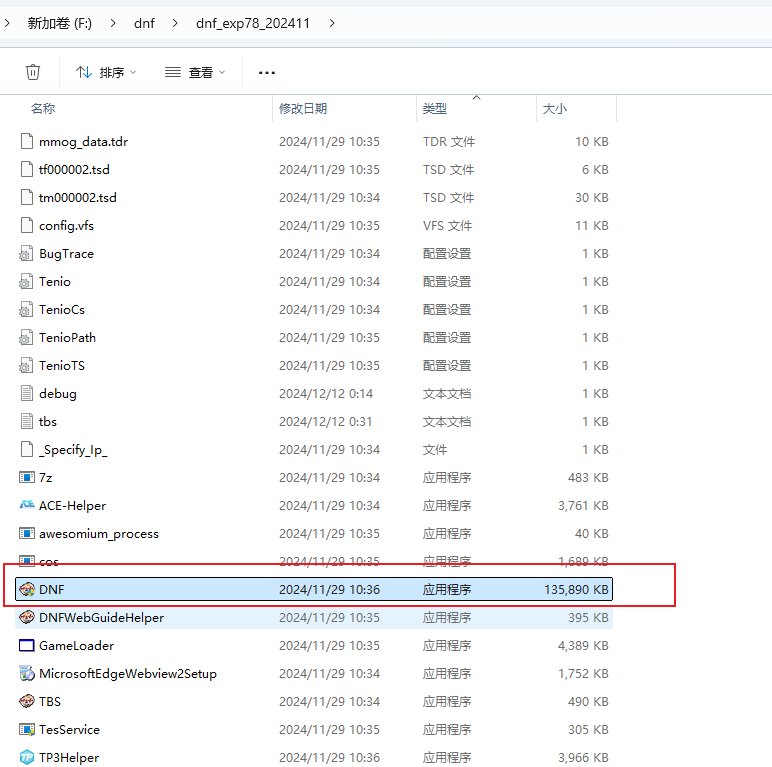Viewport: 772px width, 767px height.
Task: Select the dnf_exp78_202411 breadcrumb
Action: tap(253, 23)
